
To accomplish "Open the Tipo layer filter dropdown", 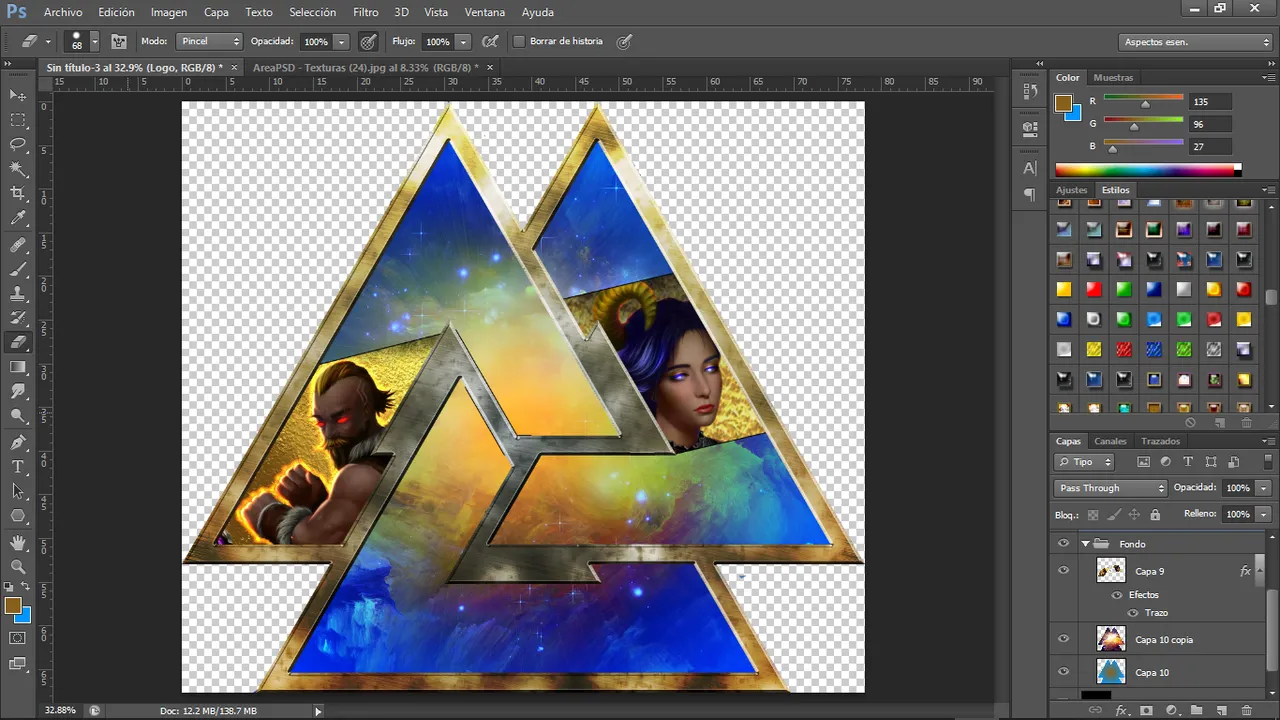I will point(1084,462).
